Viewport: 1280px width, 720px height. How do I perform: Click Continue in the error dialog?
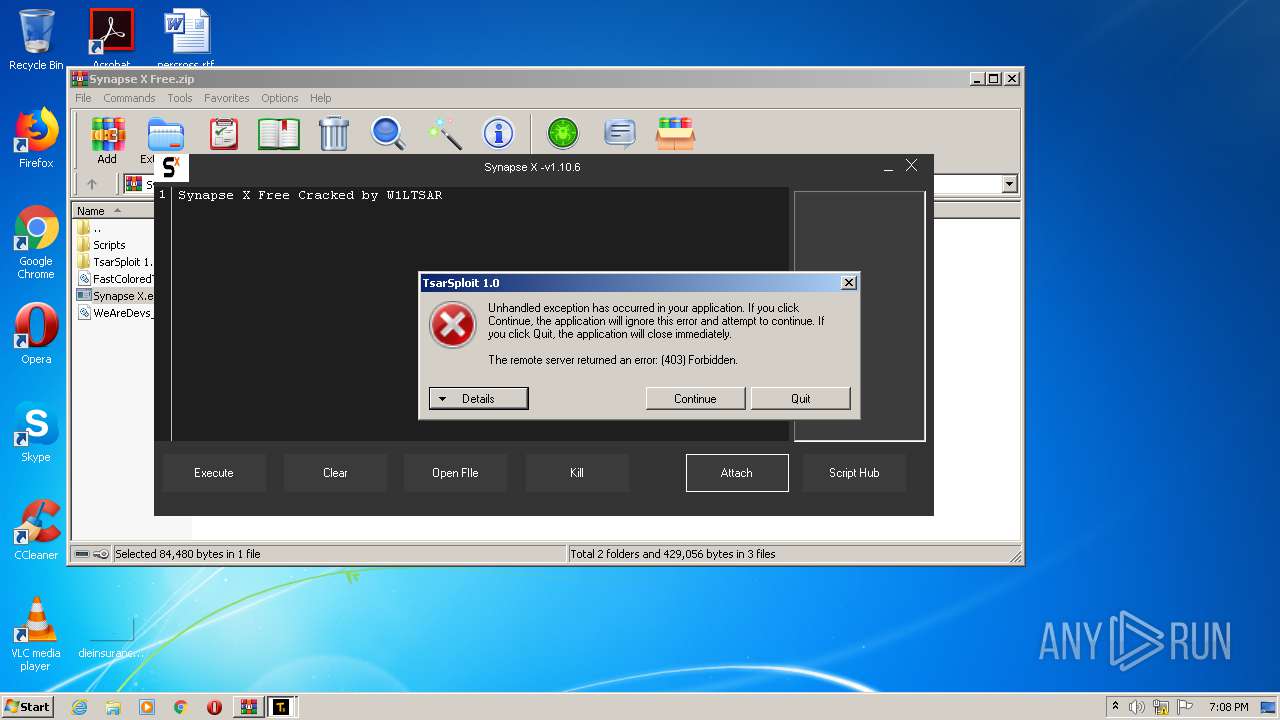(x=695, y=399)
